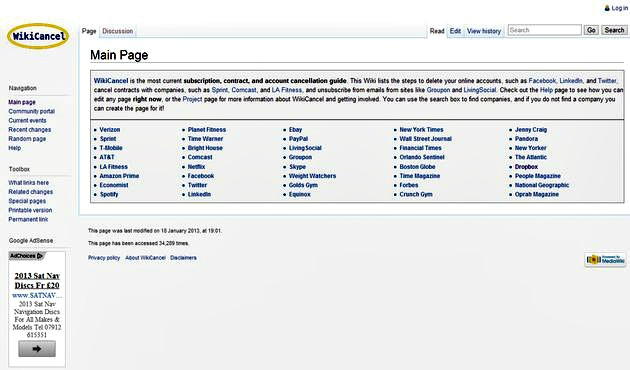This screenshot has width=630, height=370.
Task: Open the Financial Times link
Action: 420,148
